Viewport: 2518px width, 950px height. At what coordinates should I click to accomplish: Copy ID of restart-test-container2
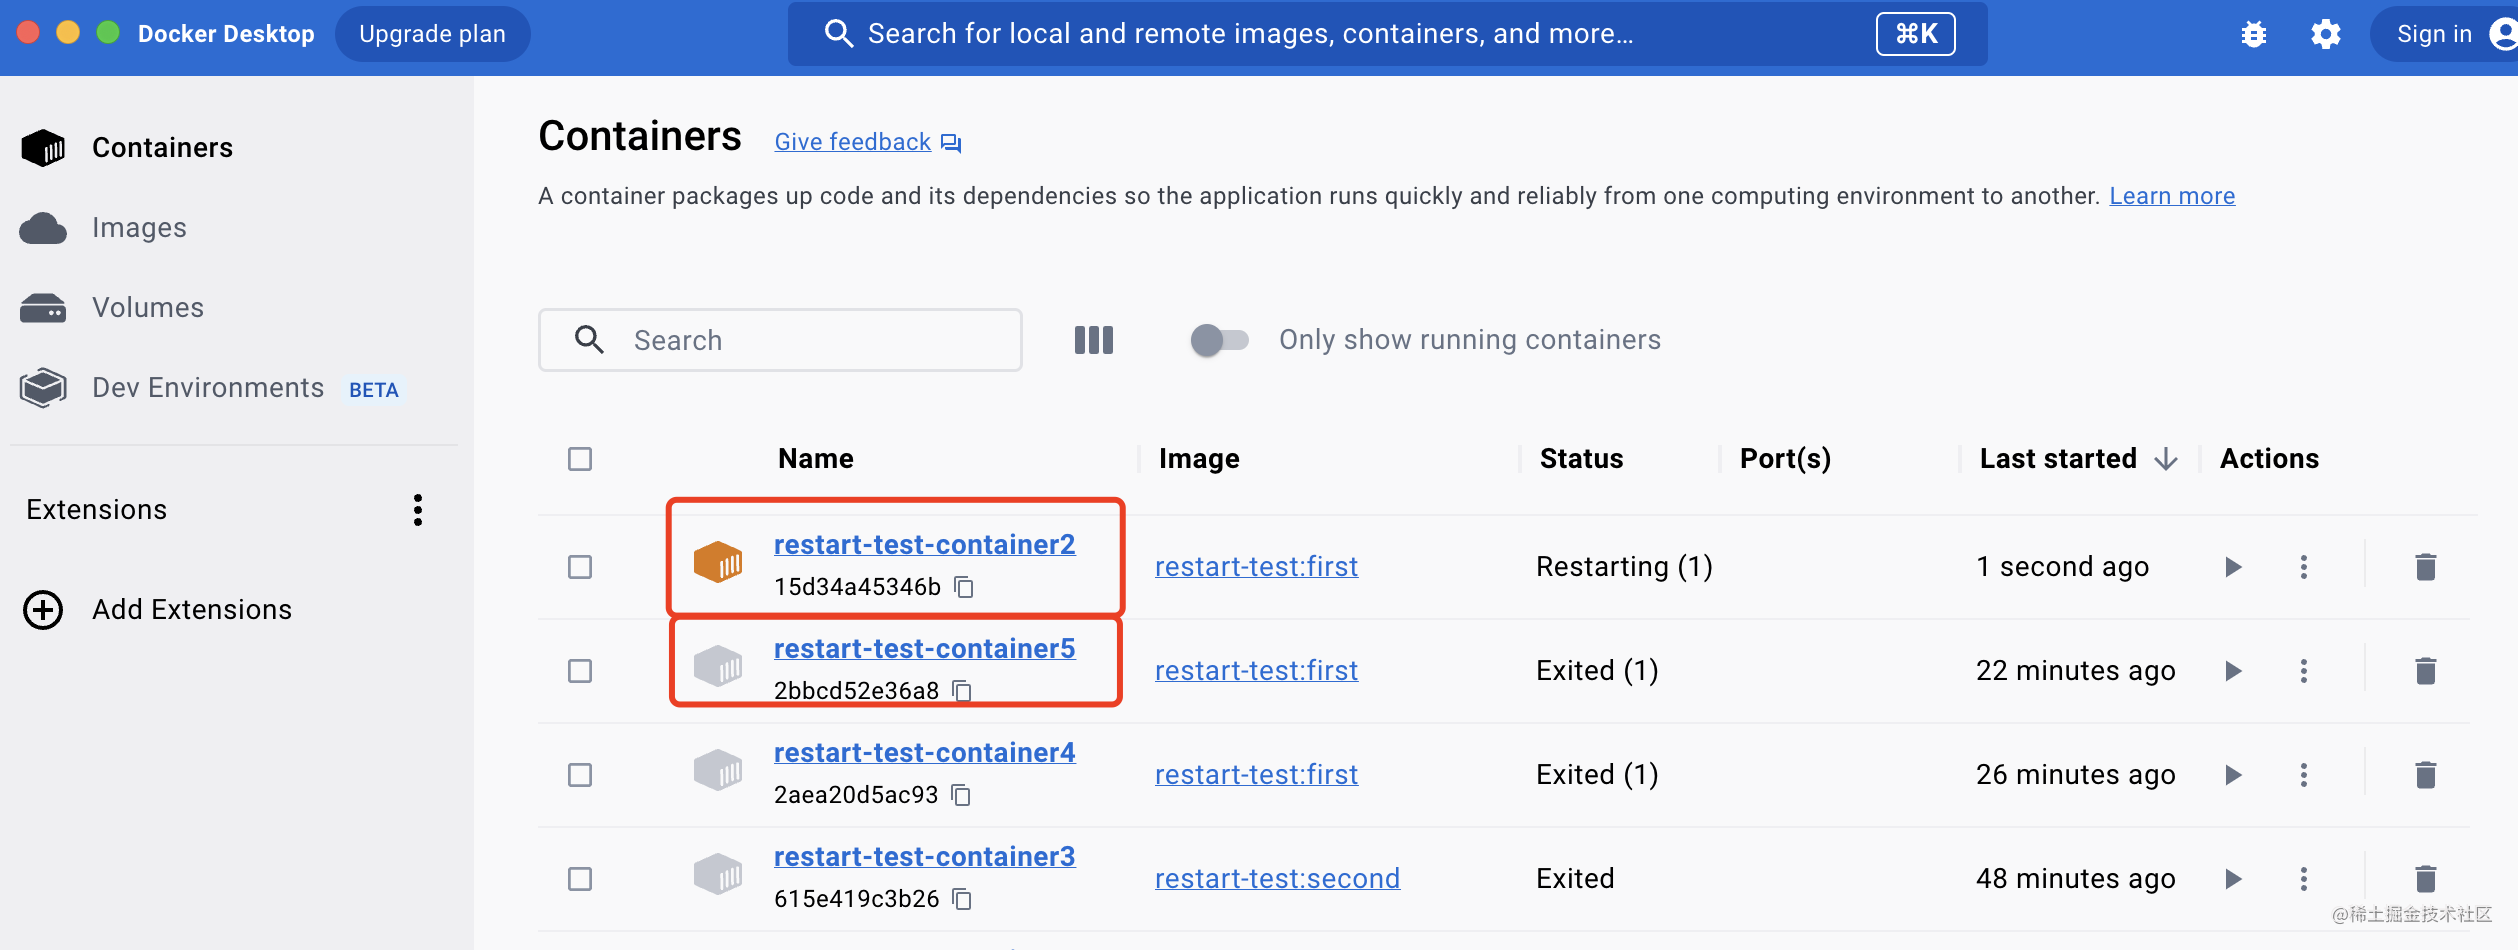pos(964,587)
